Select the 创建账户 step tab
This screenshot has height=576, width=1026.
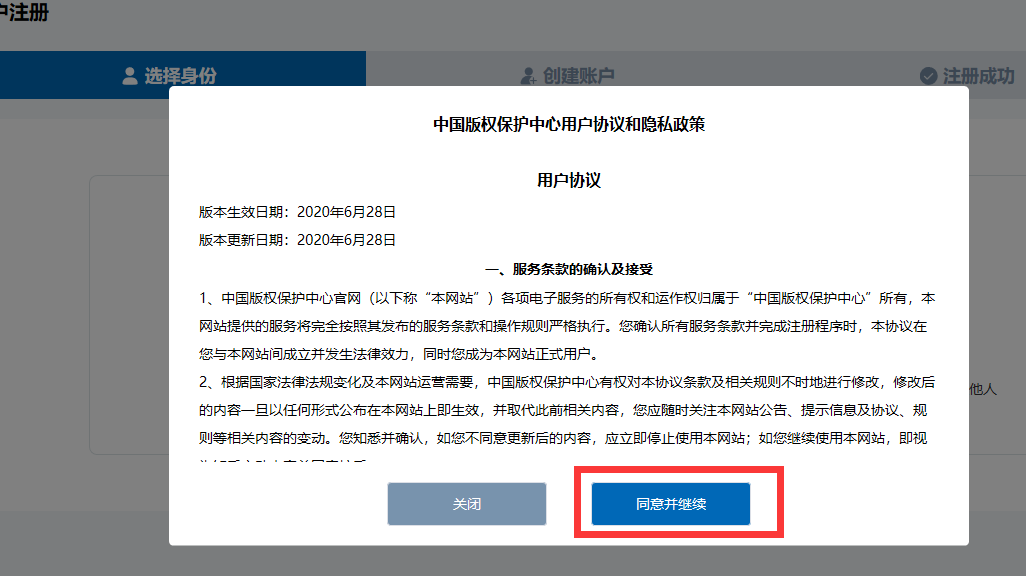click(x=567, y=75)
